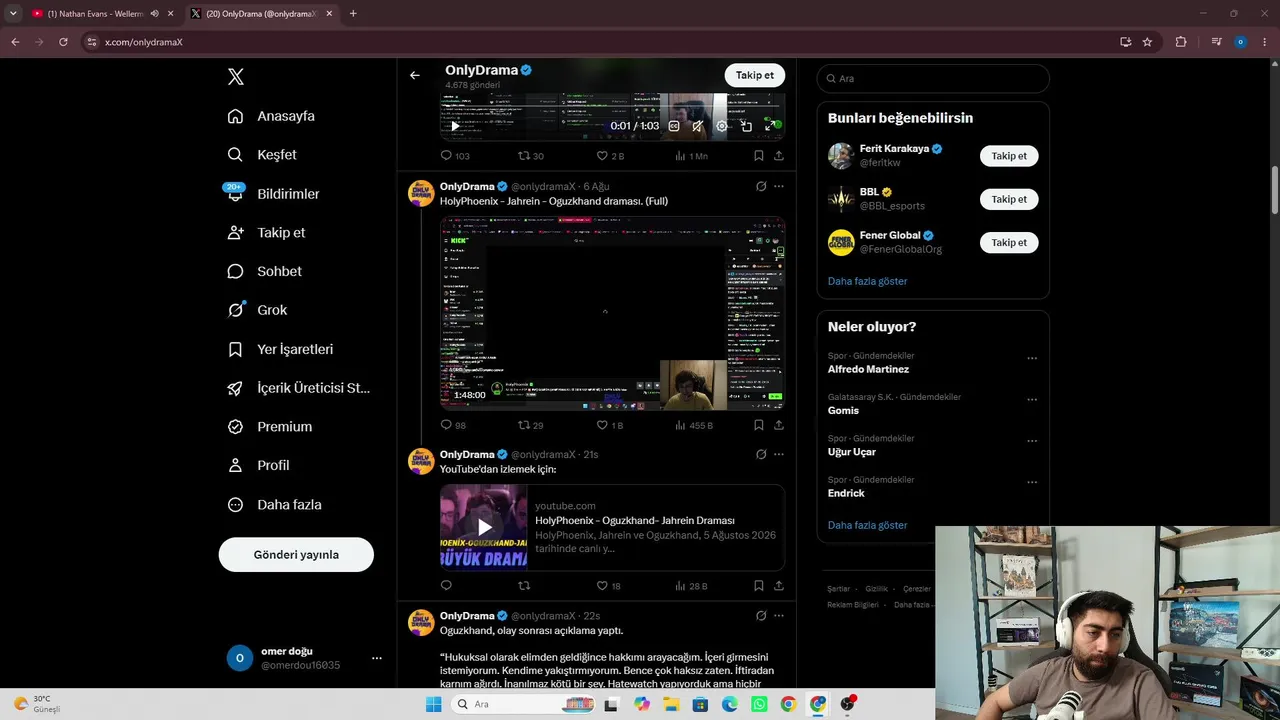
Task: Follow Fener Global with Takip et
Action: pyautogui.click(x=1009, y=242)
